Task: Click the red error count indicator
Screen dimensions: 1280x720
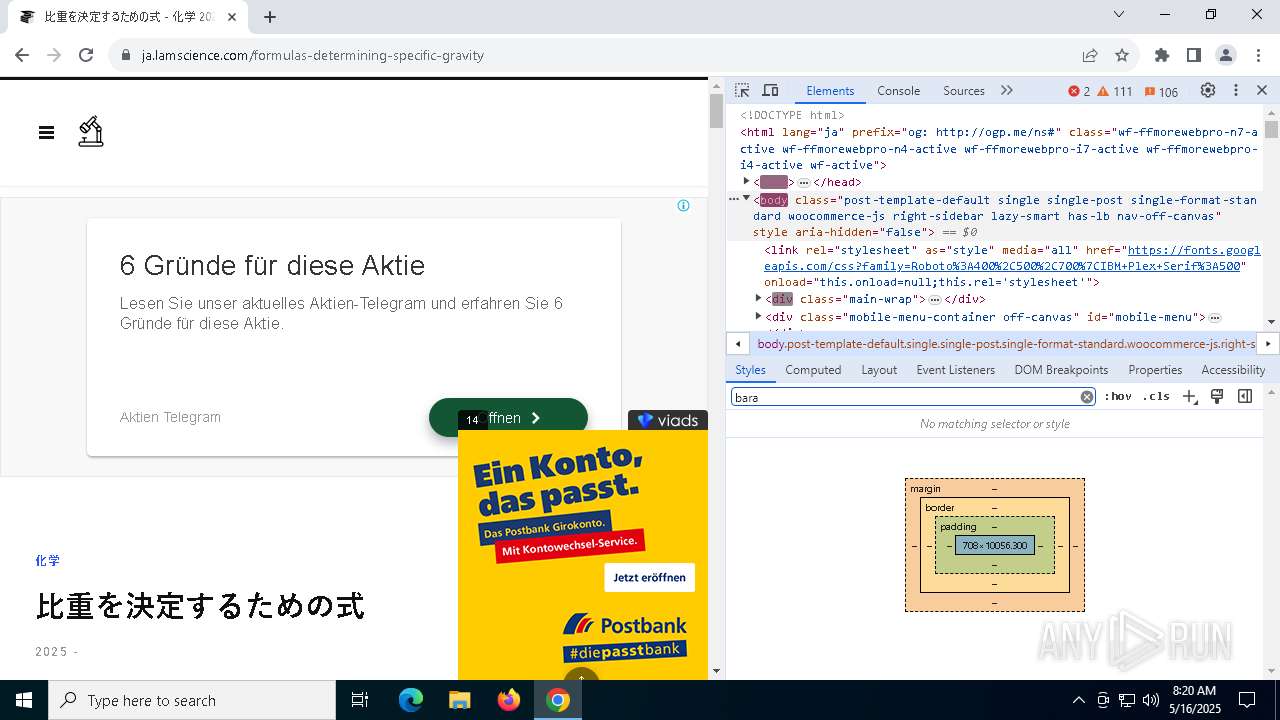Action: (1079, 91)
